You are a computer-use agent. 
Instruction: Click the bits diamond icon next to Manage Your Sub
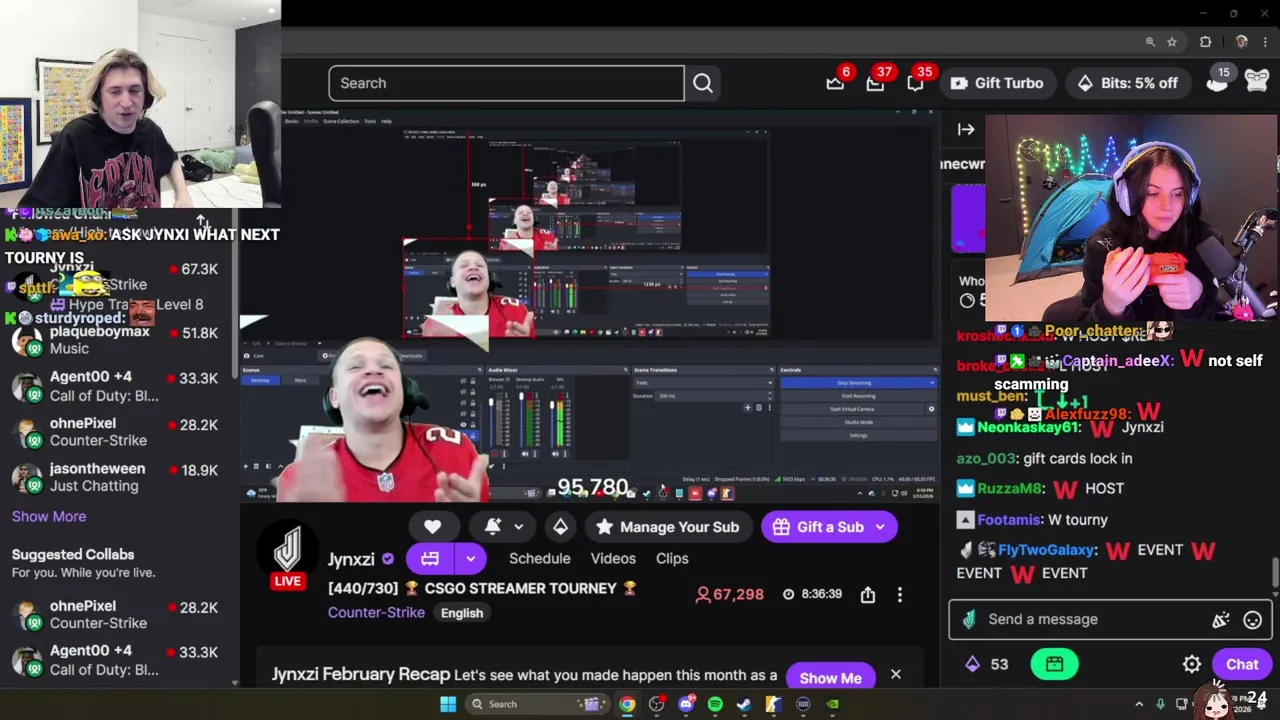560,527
